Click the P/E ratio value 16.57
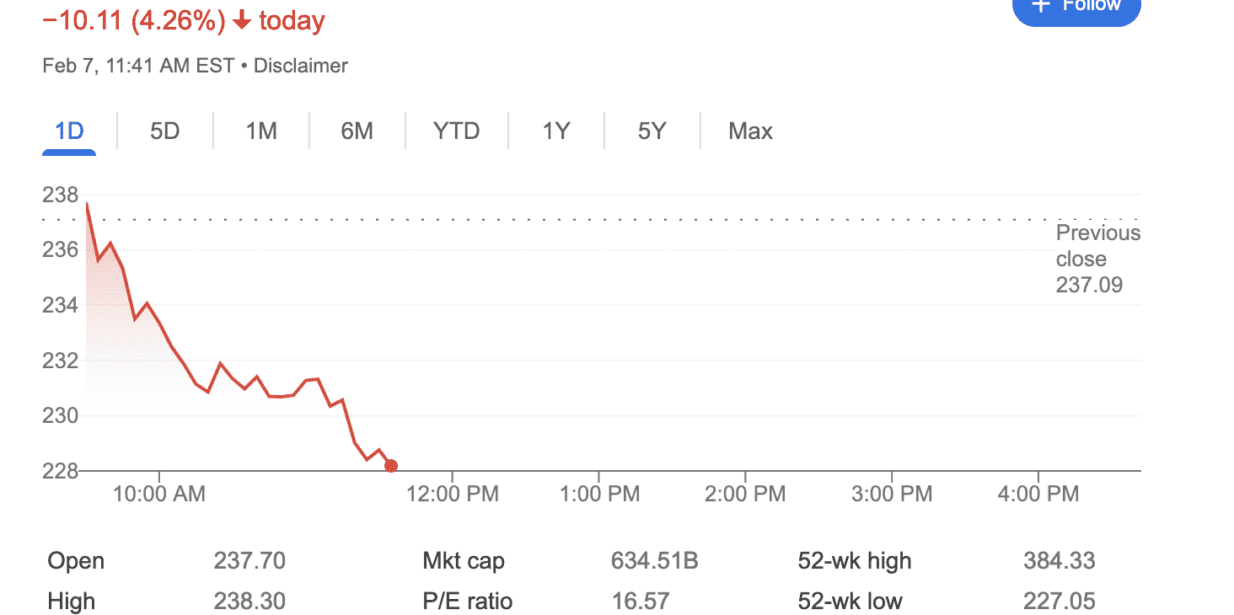The height and width of the screenshot is (615, 1234). (641, 601)
